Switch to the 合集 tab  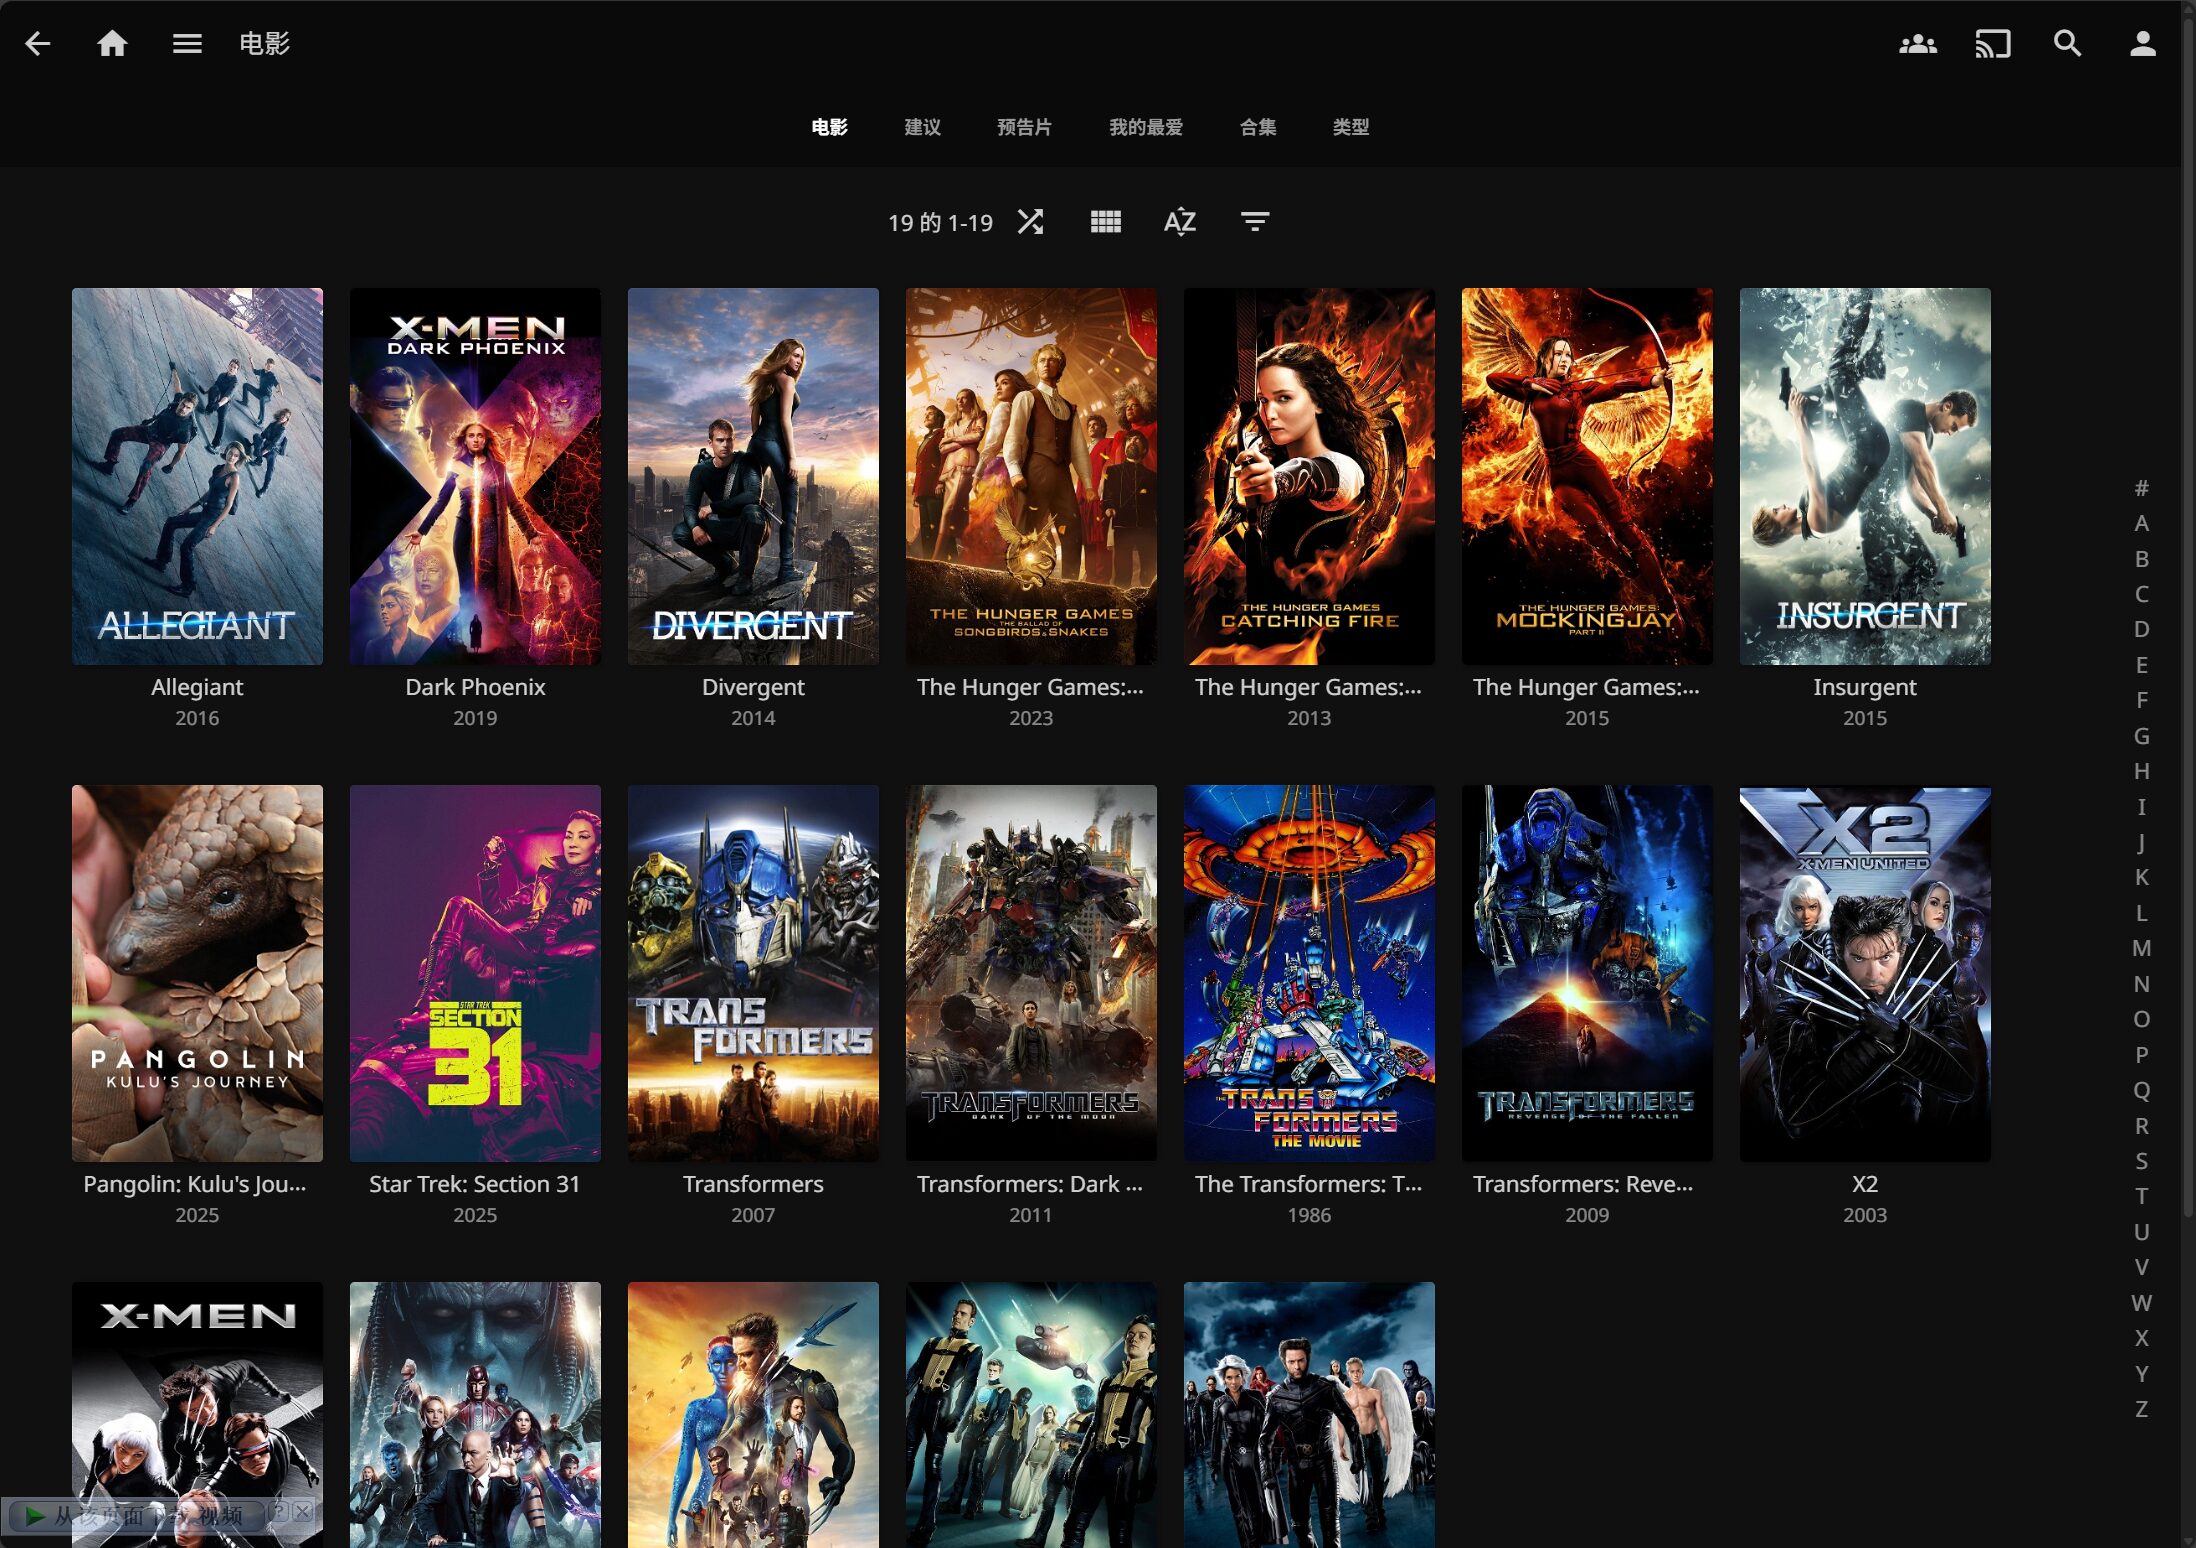click(1257, 127)
